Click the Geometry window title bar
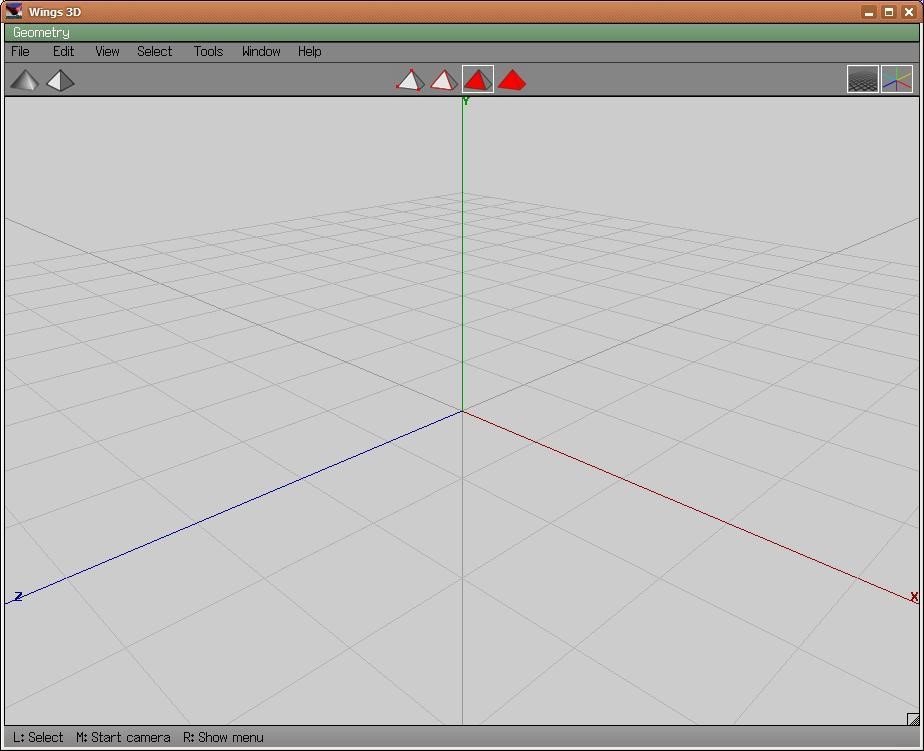 460,33
